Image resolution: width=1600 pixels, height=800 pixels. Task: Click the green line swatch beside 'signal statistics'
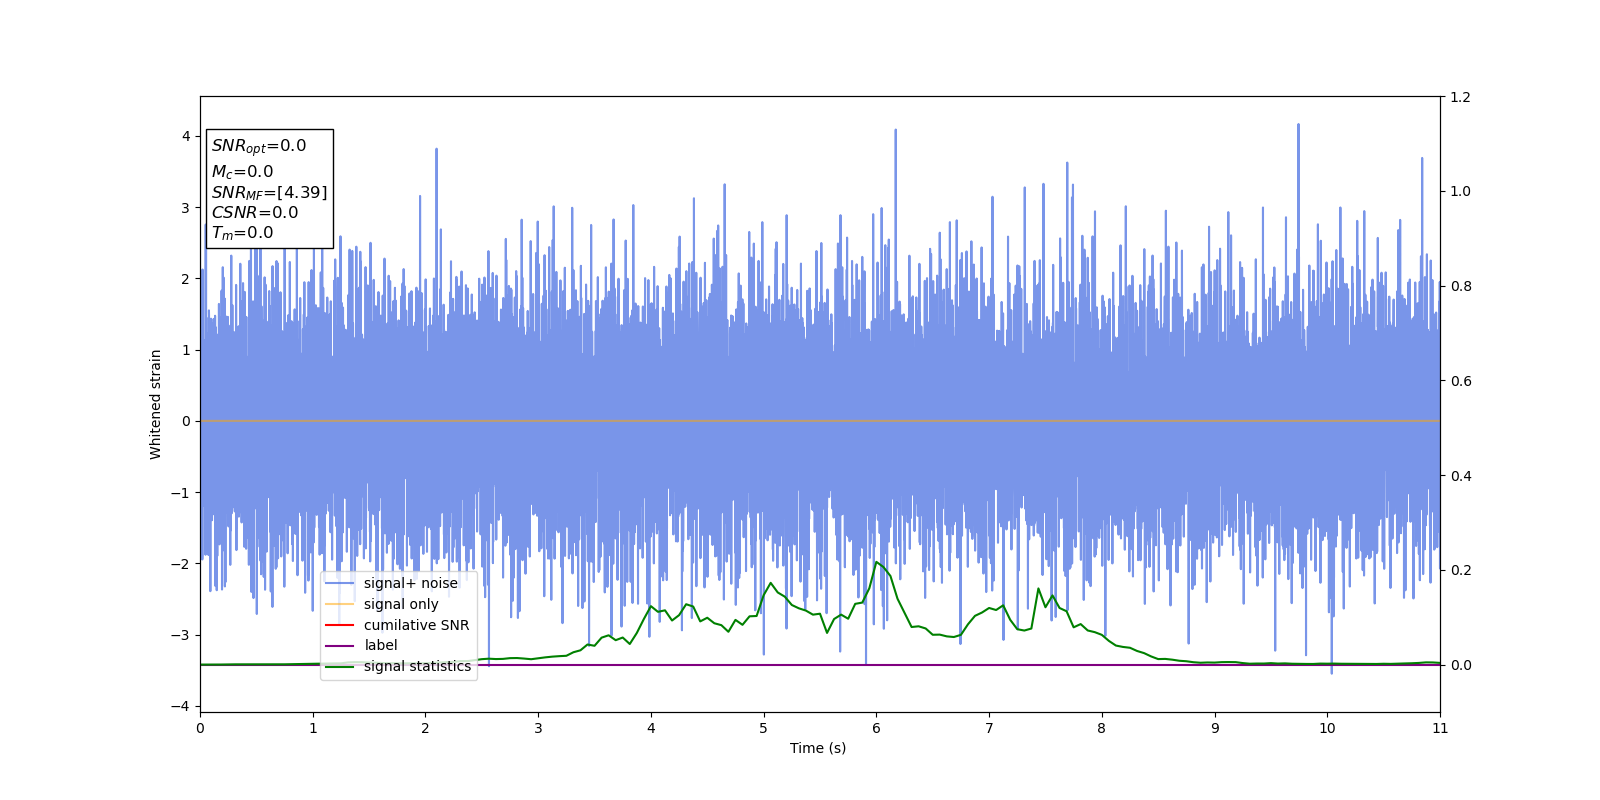point(340,667)
